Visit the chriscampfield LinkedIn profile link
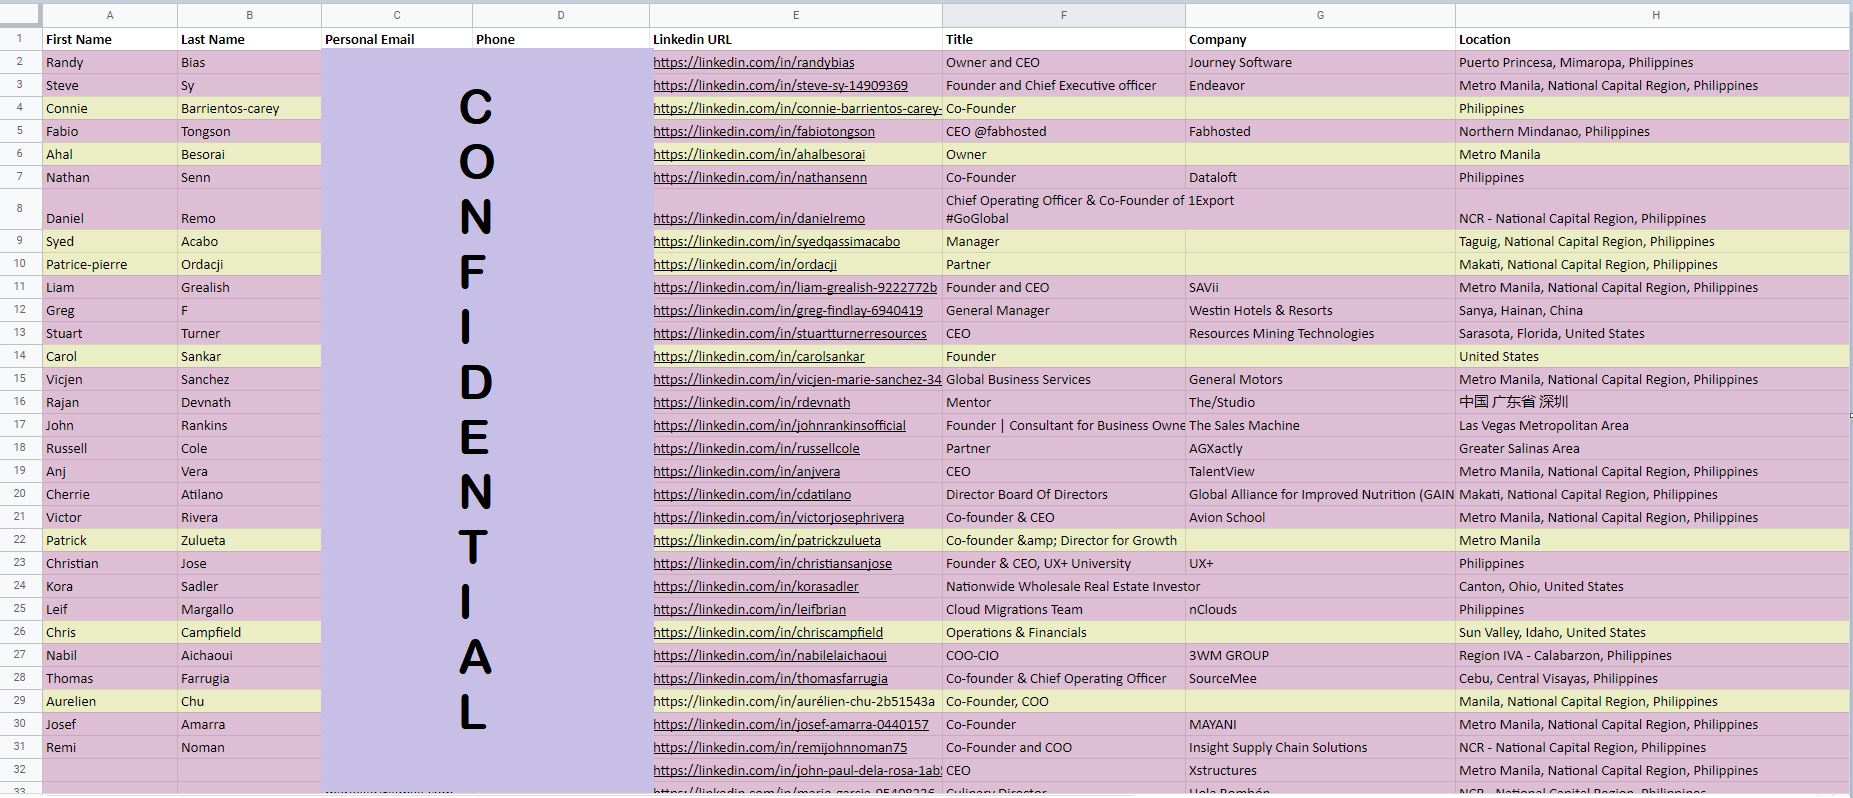The image size is (1853, 798). [x=768, y=632]
